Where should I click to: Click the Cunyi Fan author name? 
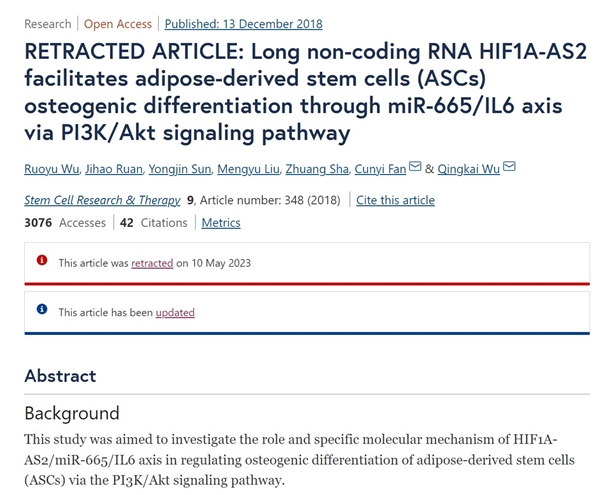(x=380, y=169)
